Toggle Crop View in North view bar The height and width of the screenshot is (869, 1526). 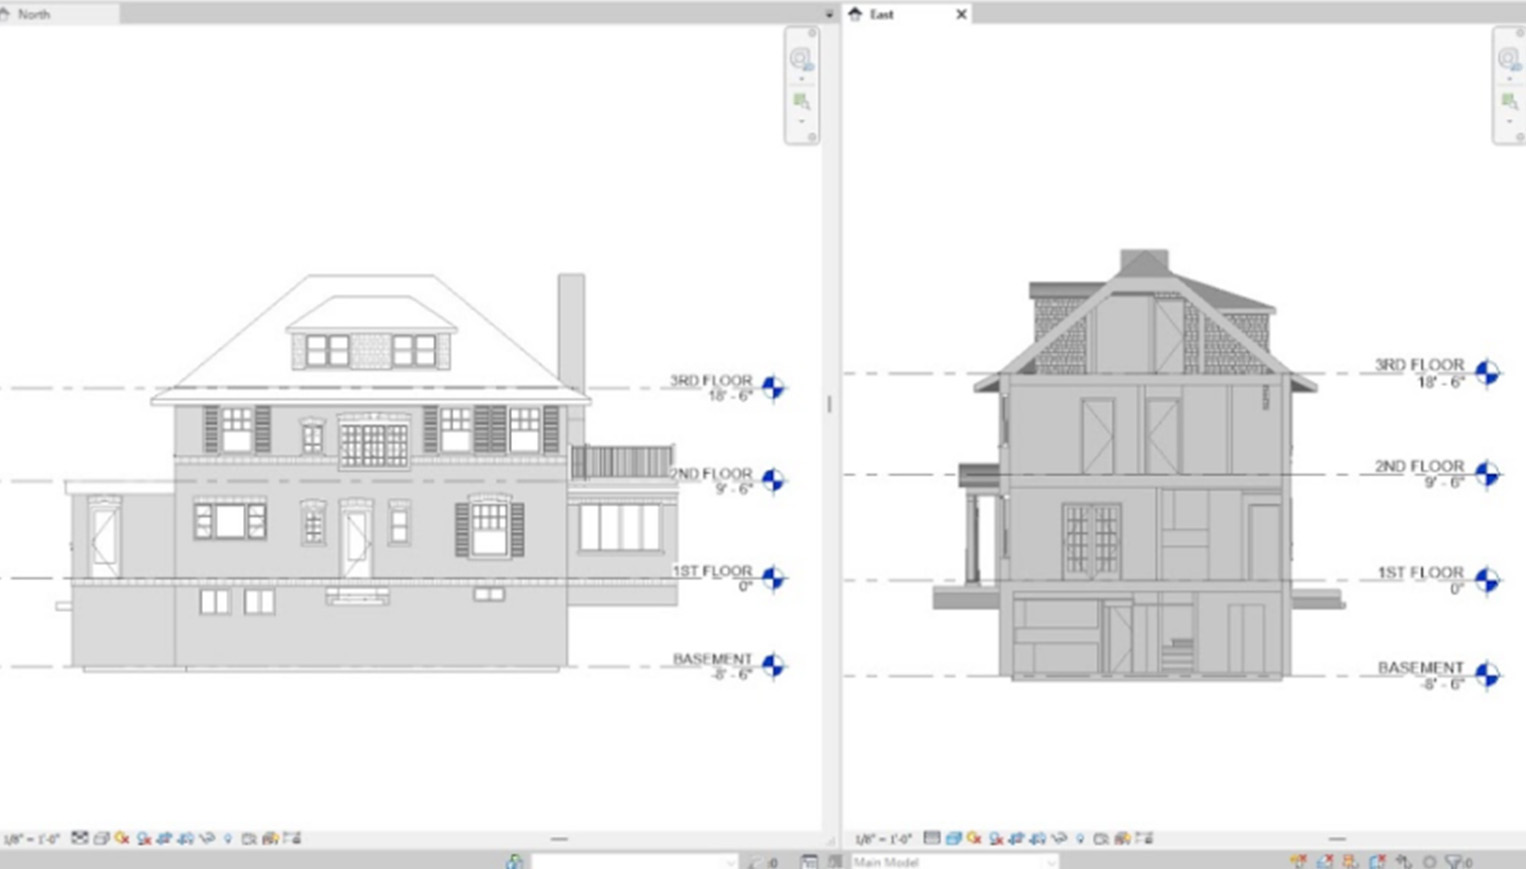(165, 838)
